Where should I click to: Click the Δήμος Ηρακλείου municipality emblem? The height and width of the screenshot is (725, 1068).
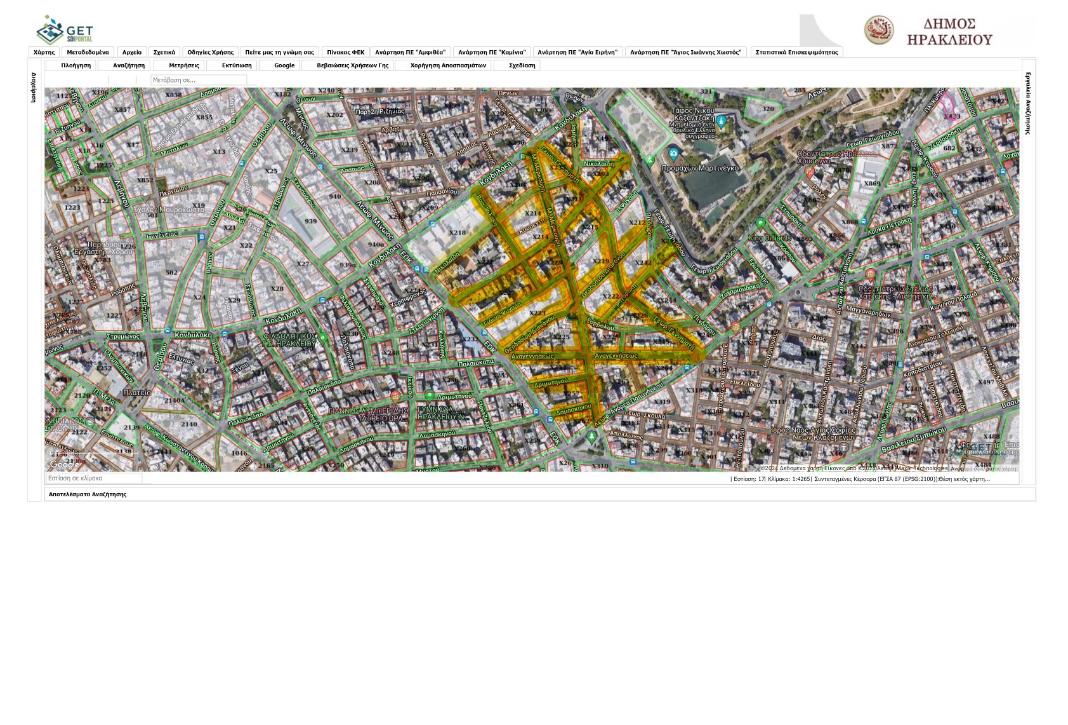click(x=879, y=30)
